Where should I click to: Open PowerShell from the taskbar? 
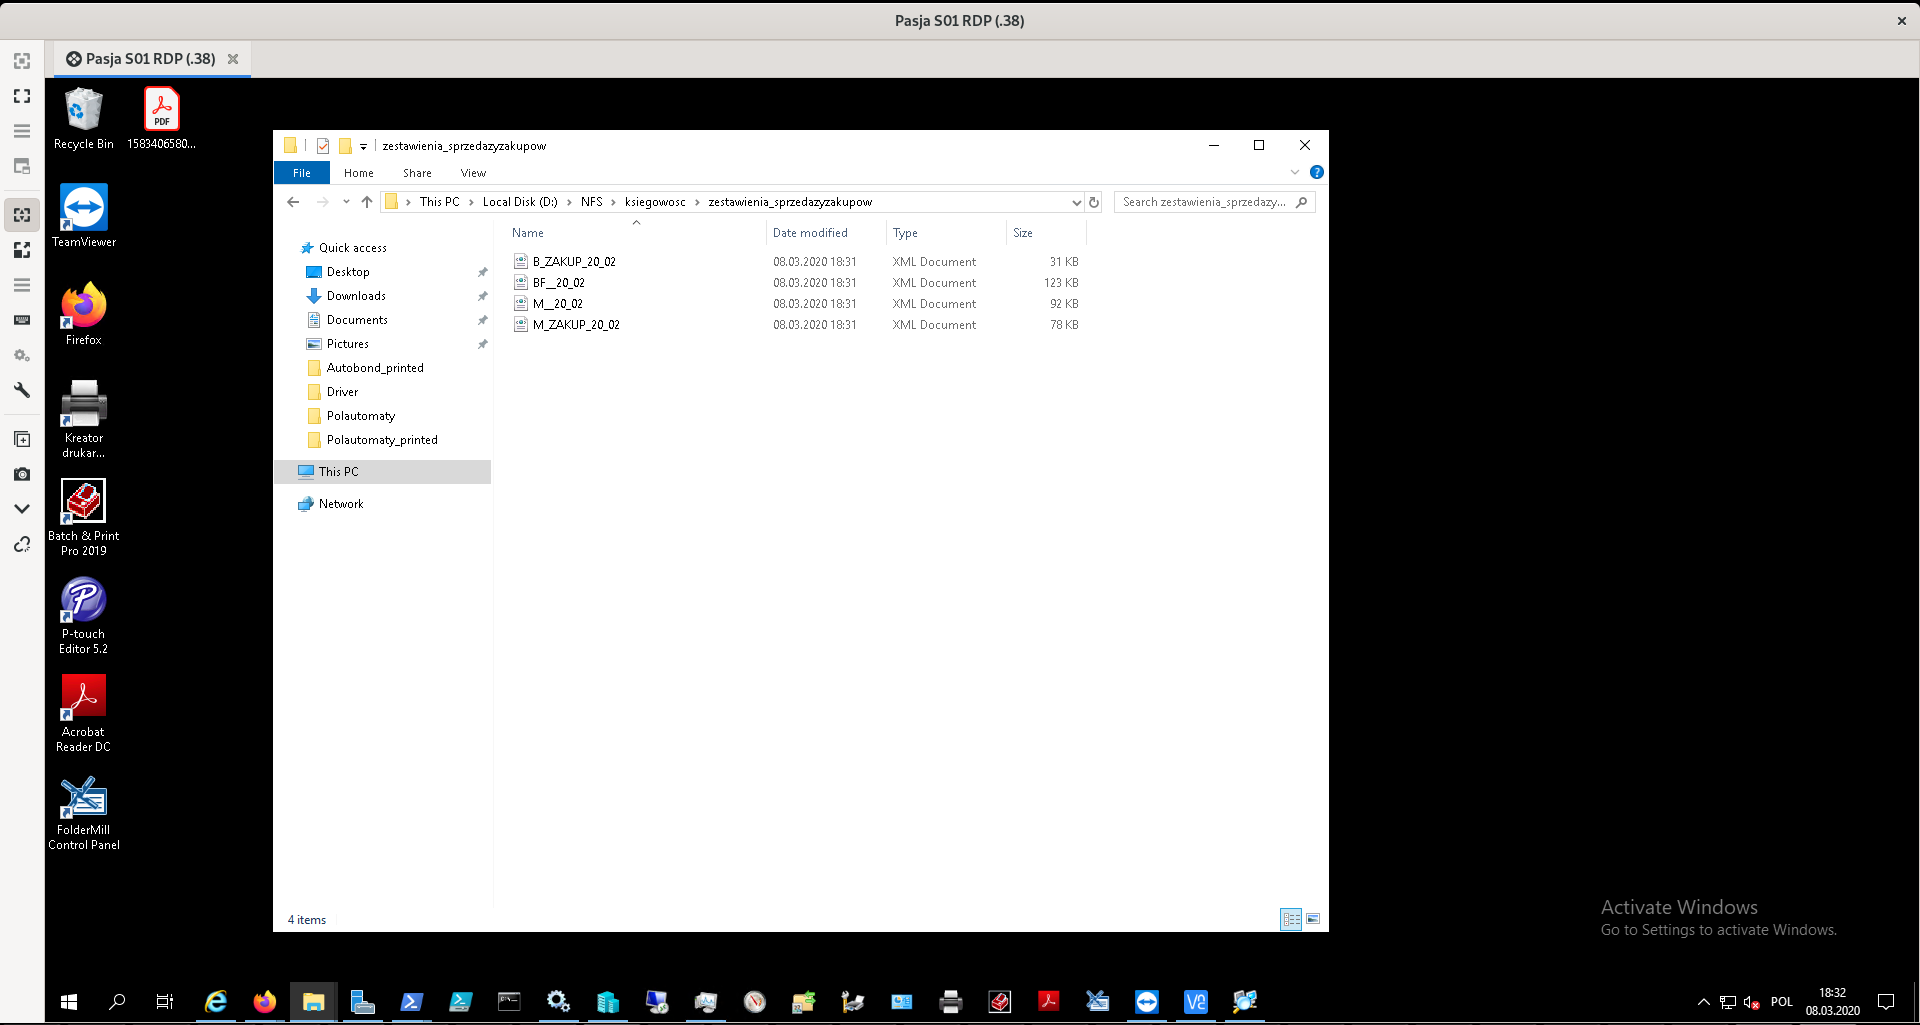click(411, 1001)
